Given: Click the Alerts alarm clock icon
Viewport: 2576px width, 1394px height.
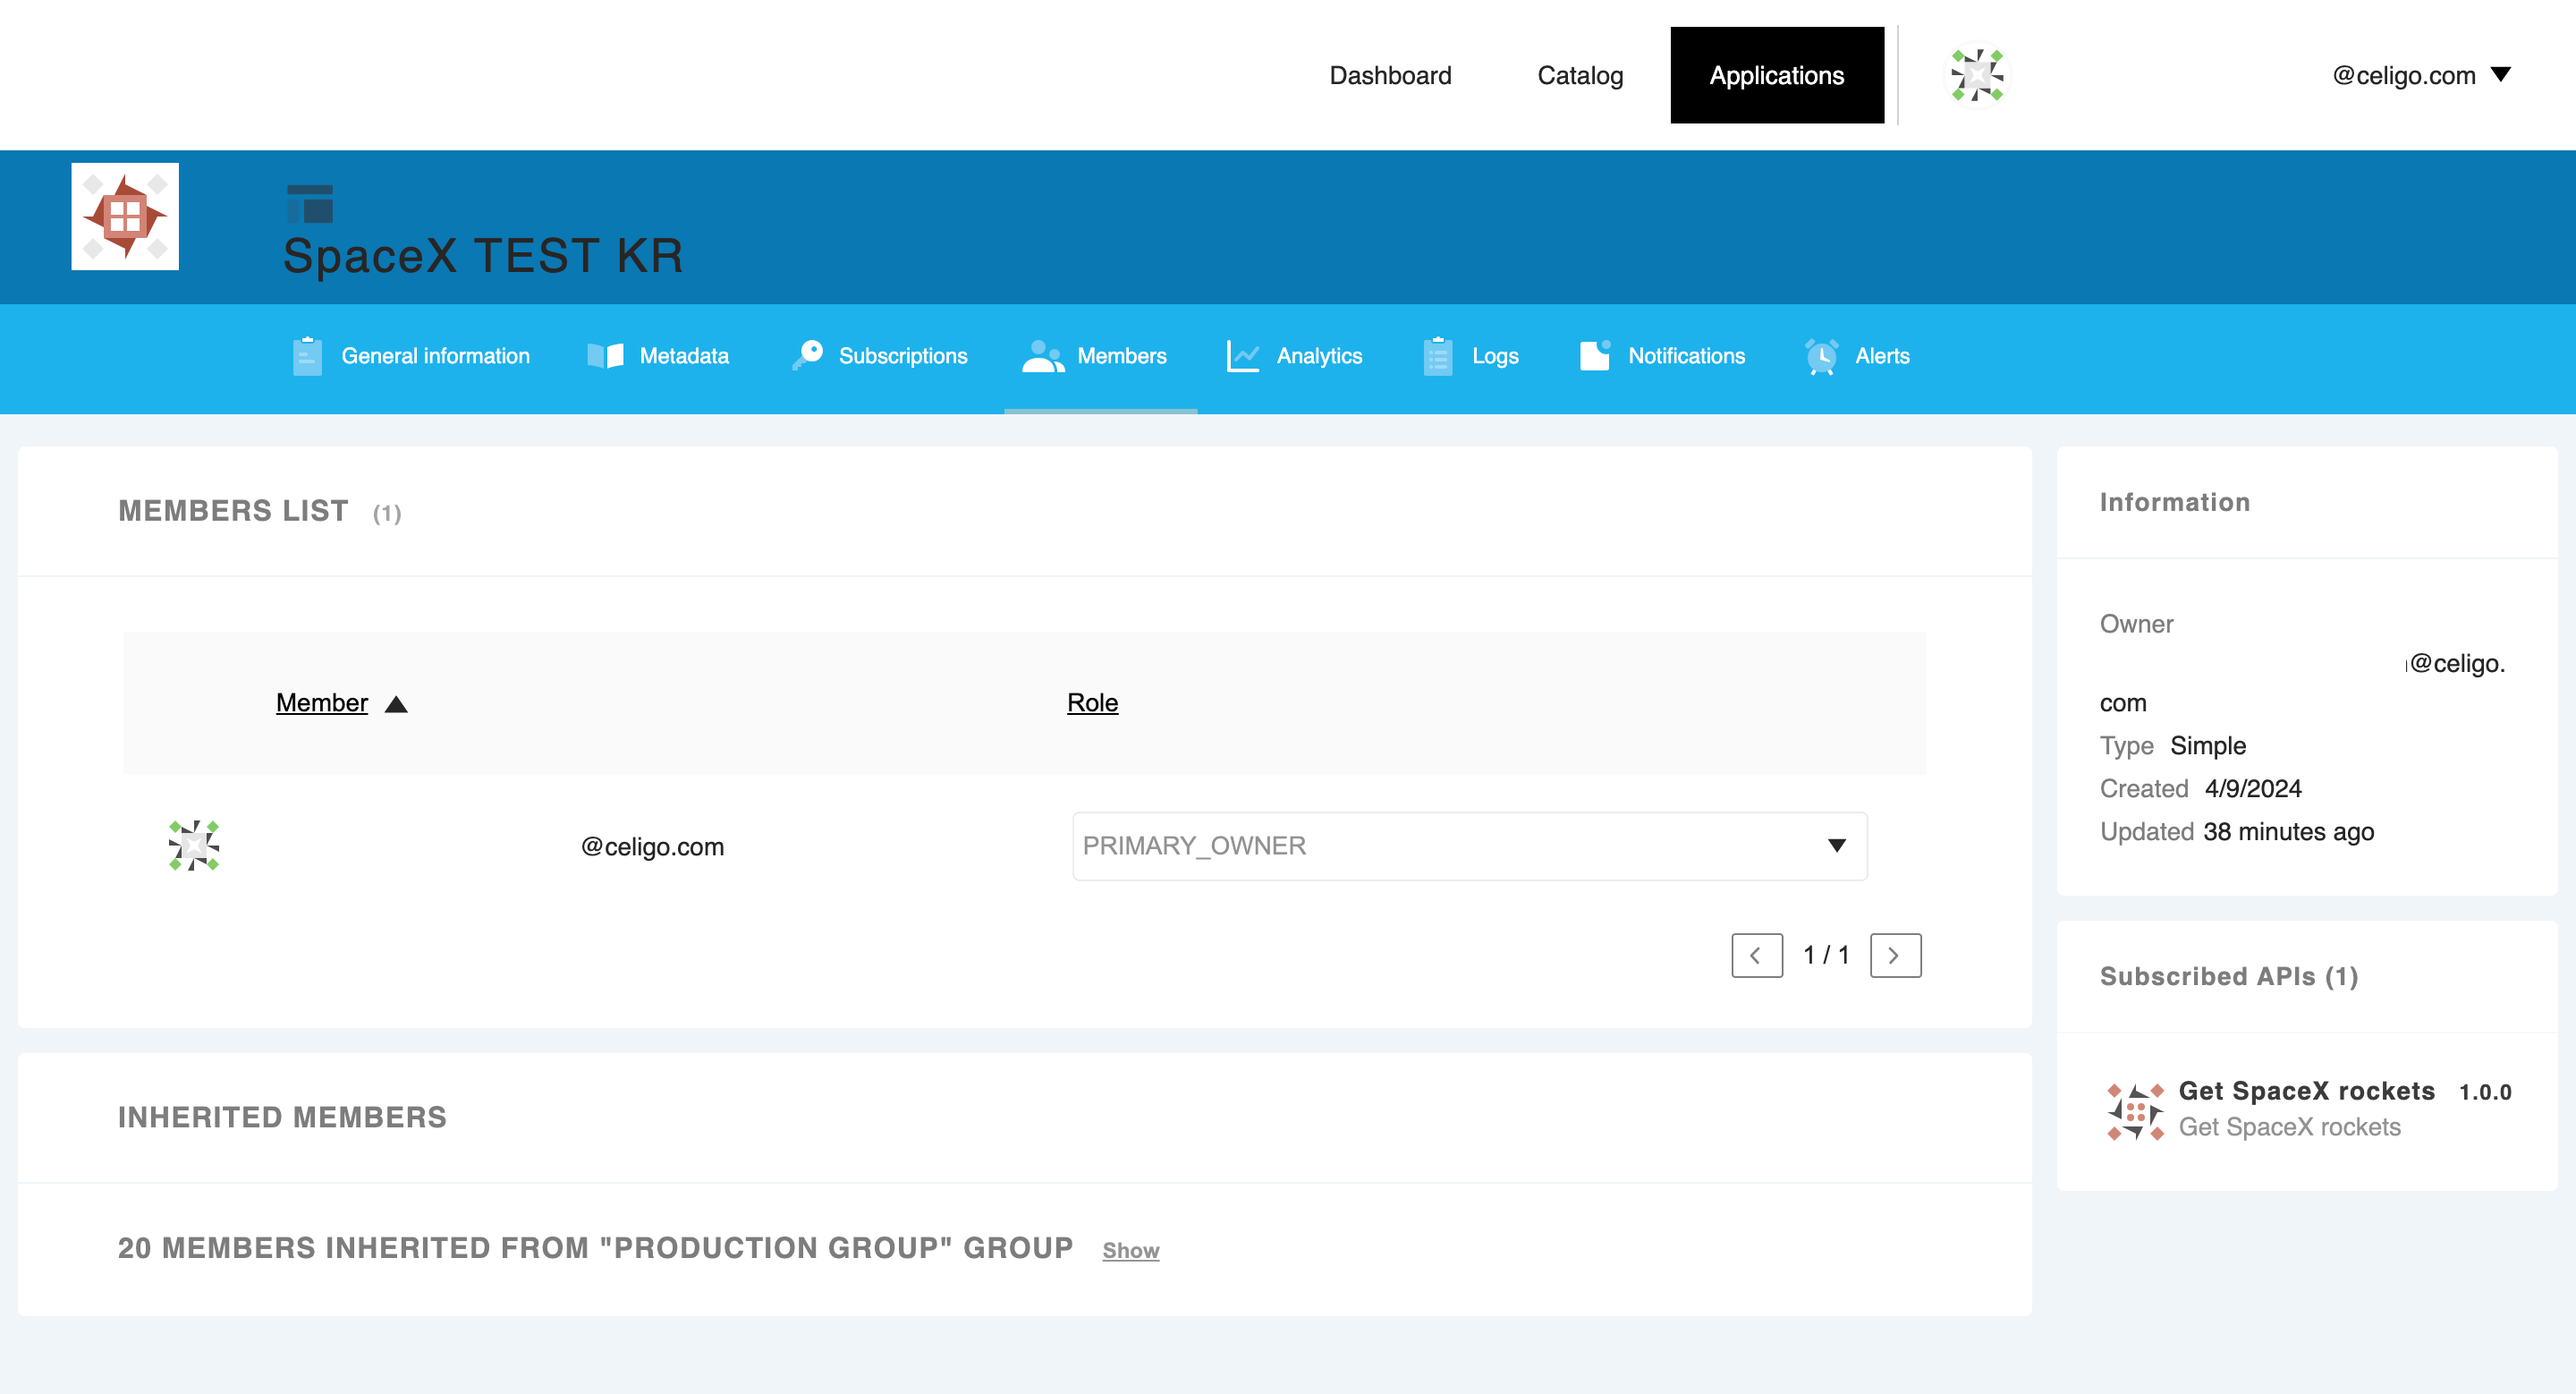Looking at the screenshot, I should pyautogui.click(x=1821, y=356).
